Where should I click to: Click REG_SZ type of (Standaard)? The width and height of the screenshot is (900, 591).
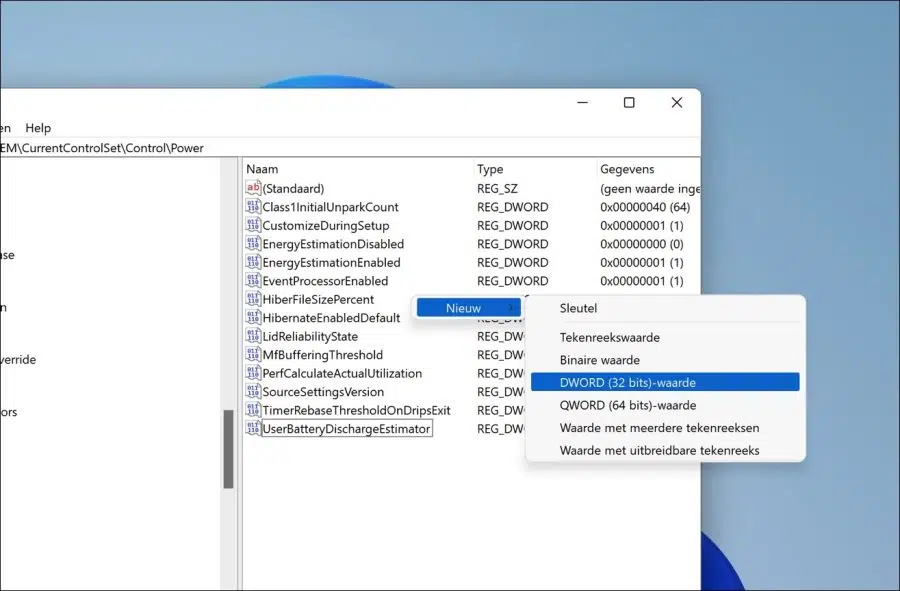coord(497,188)
